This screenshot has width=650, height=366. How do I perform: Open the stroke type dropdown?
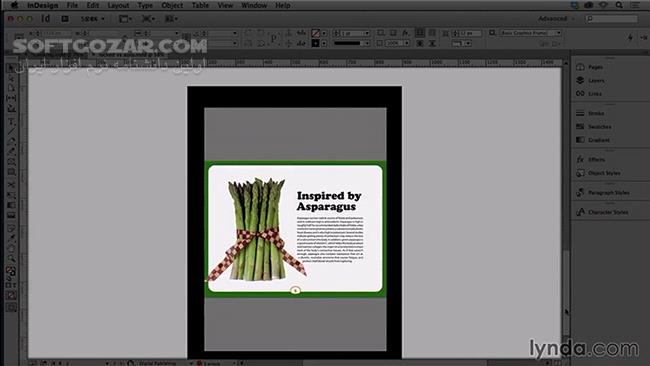367,43
